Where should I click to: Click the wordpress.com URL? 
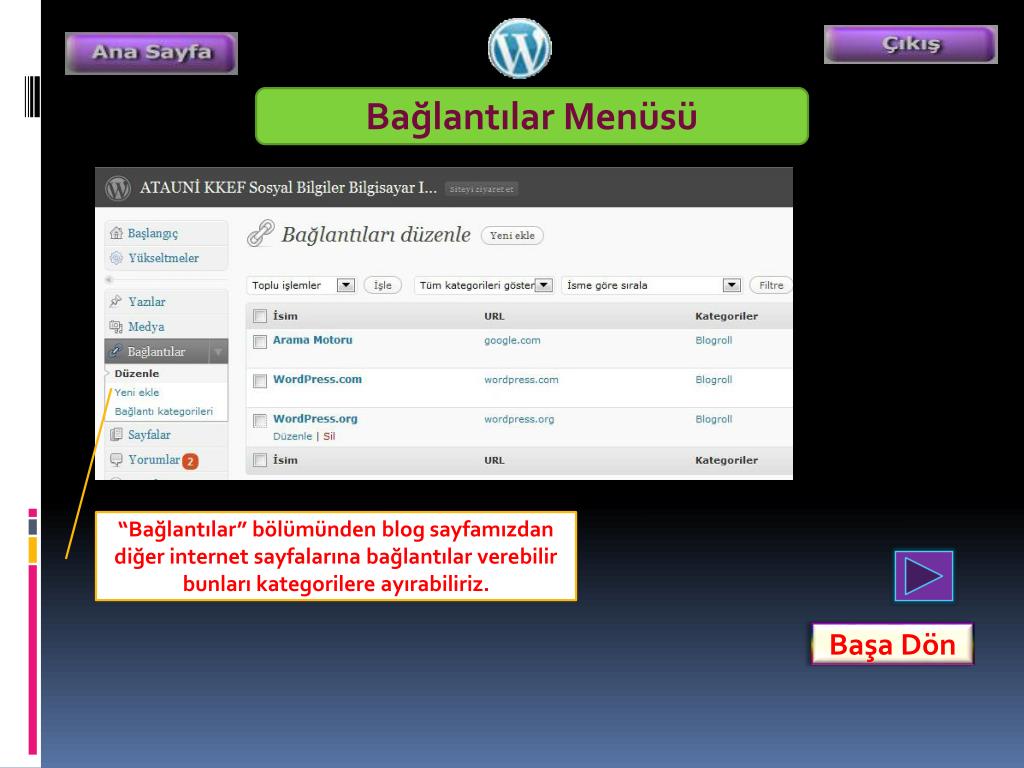point(521,380)
